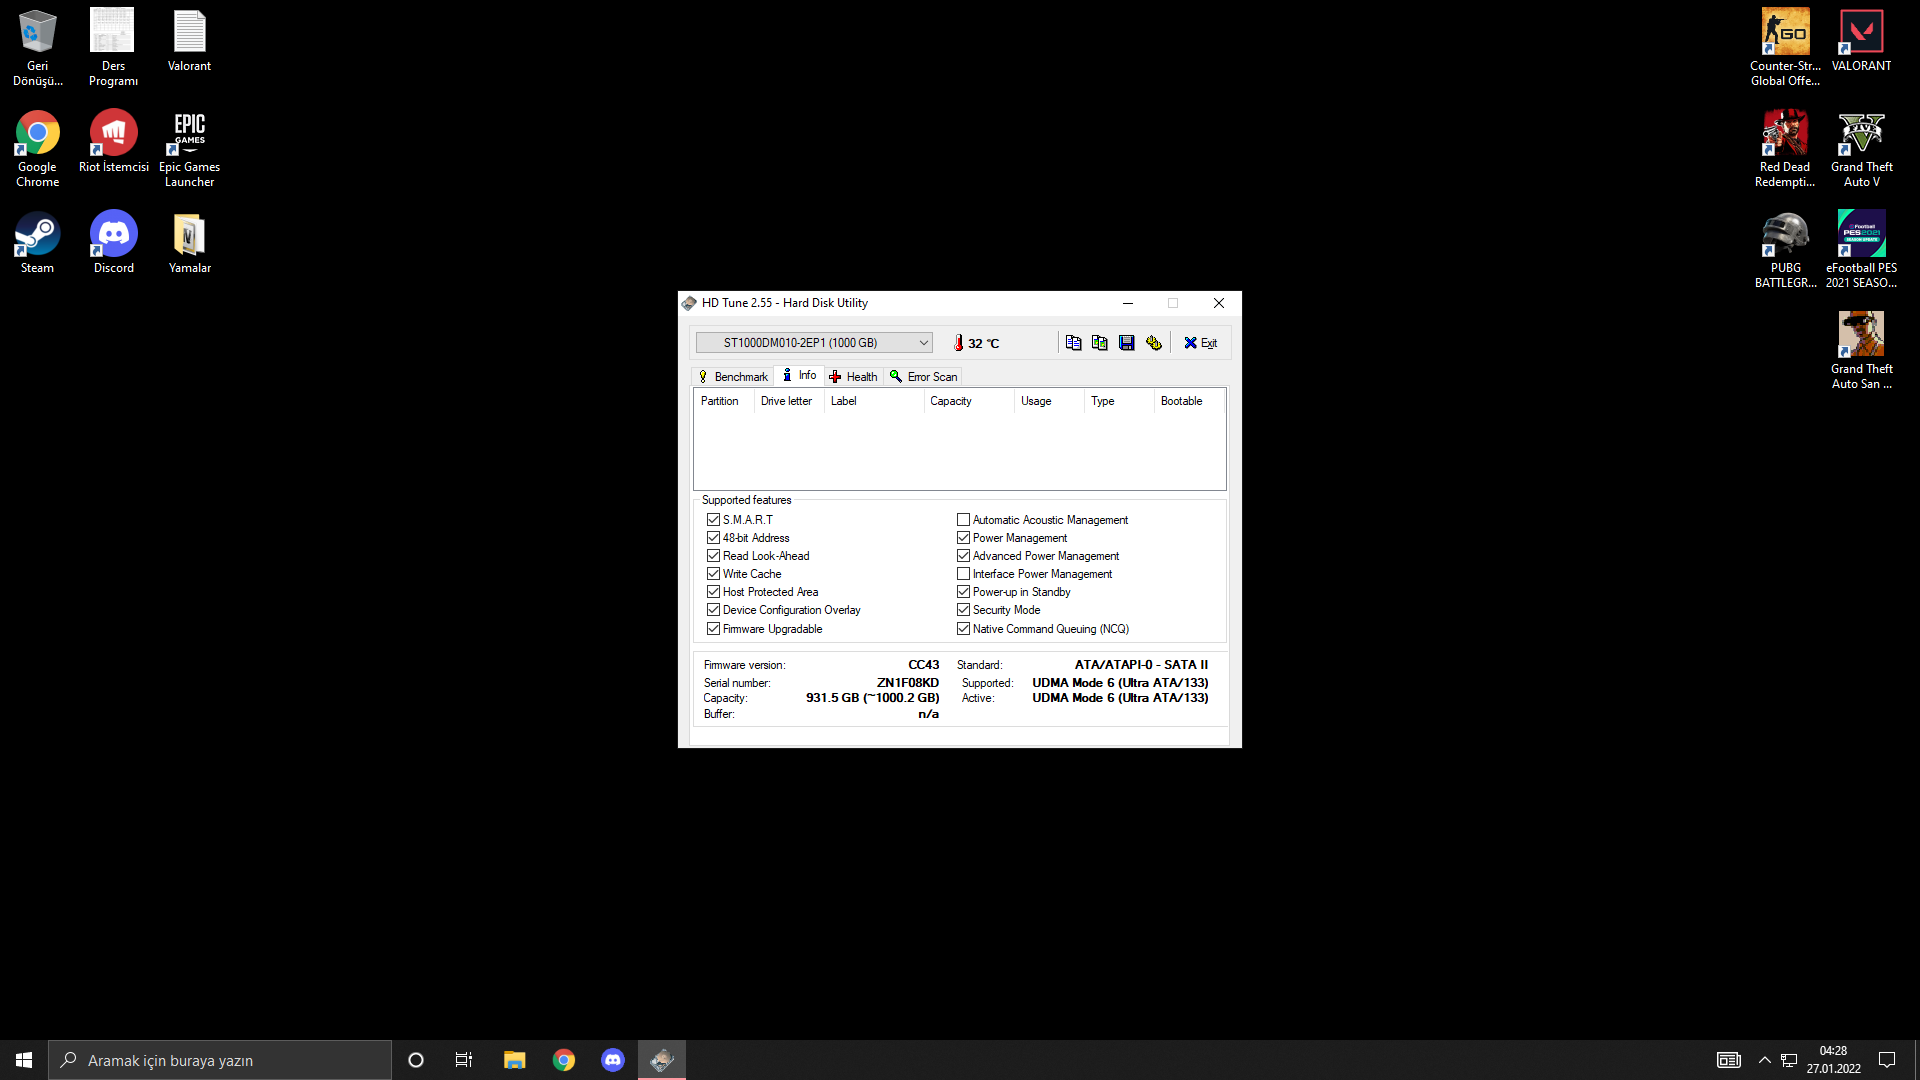Click the HD Tune icon on the taskbar
The height and width of the screenshot is (1080, 1920).
click(661, 1059)
